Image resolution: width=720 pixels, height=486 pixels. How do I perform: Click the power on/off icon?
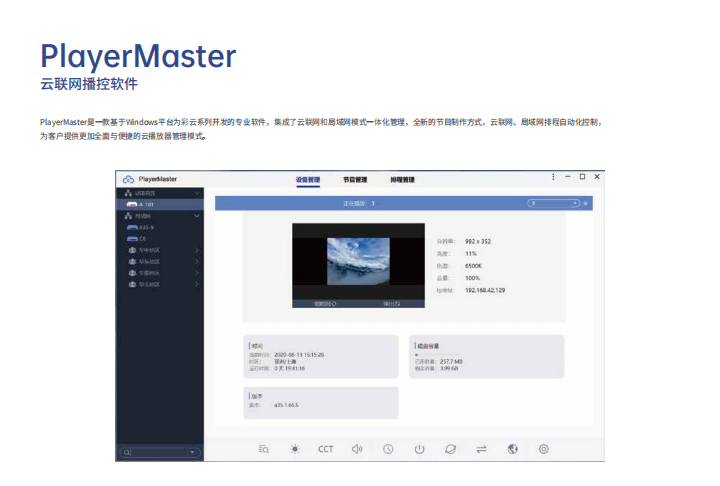coord(419,449)
